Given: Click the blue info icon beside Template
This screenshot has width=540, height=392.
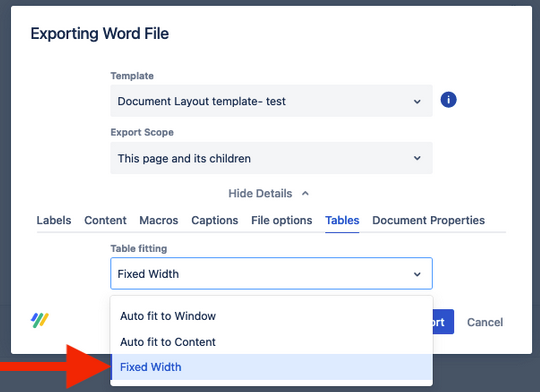Looking at the screenshot, I should pyautogui.click(x=448, y=100).
